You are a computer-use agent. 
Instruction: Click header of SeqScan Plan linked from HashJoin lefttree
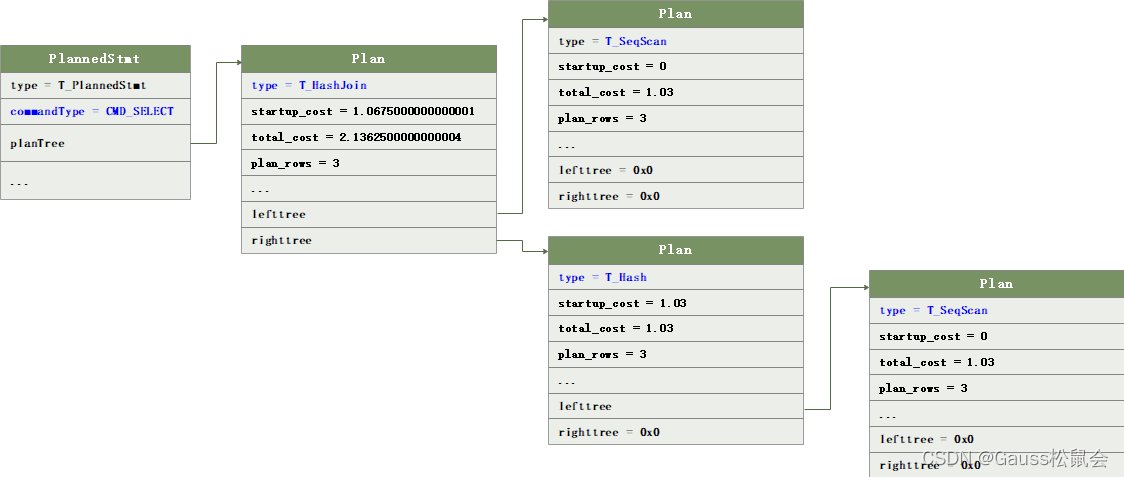coord(675,14)
